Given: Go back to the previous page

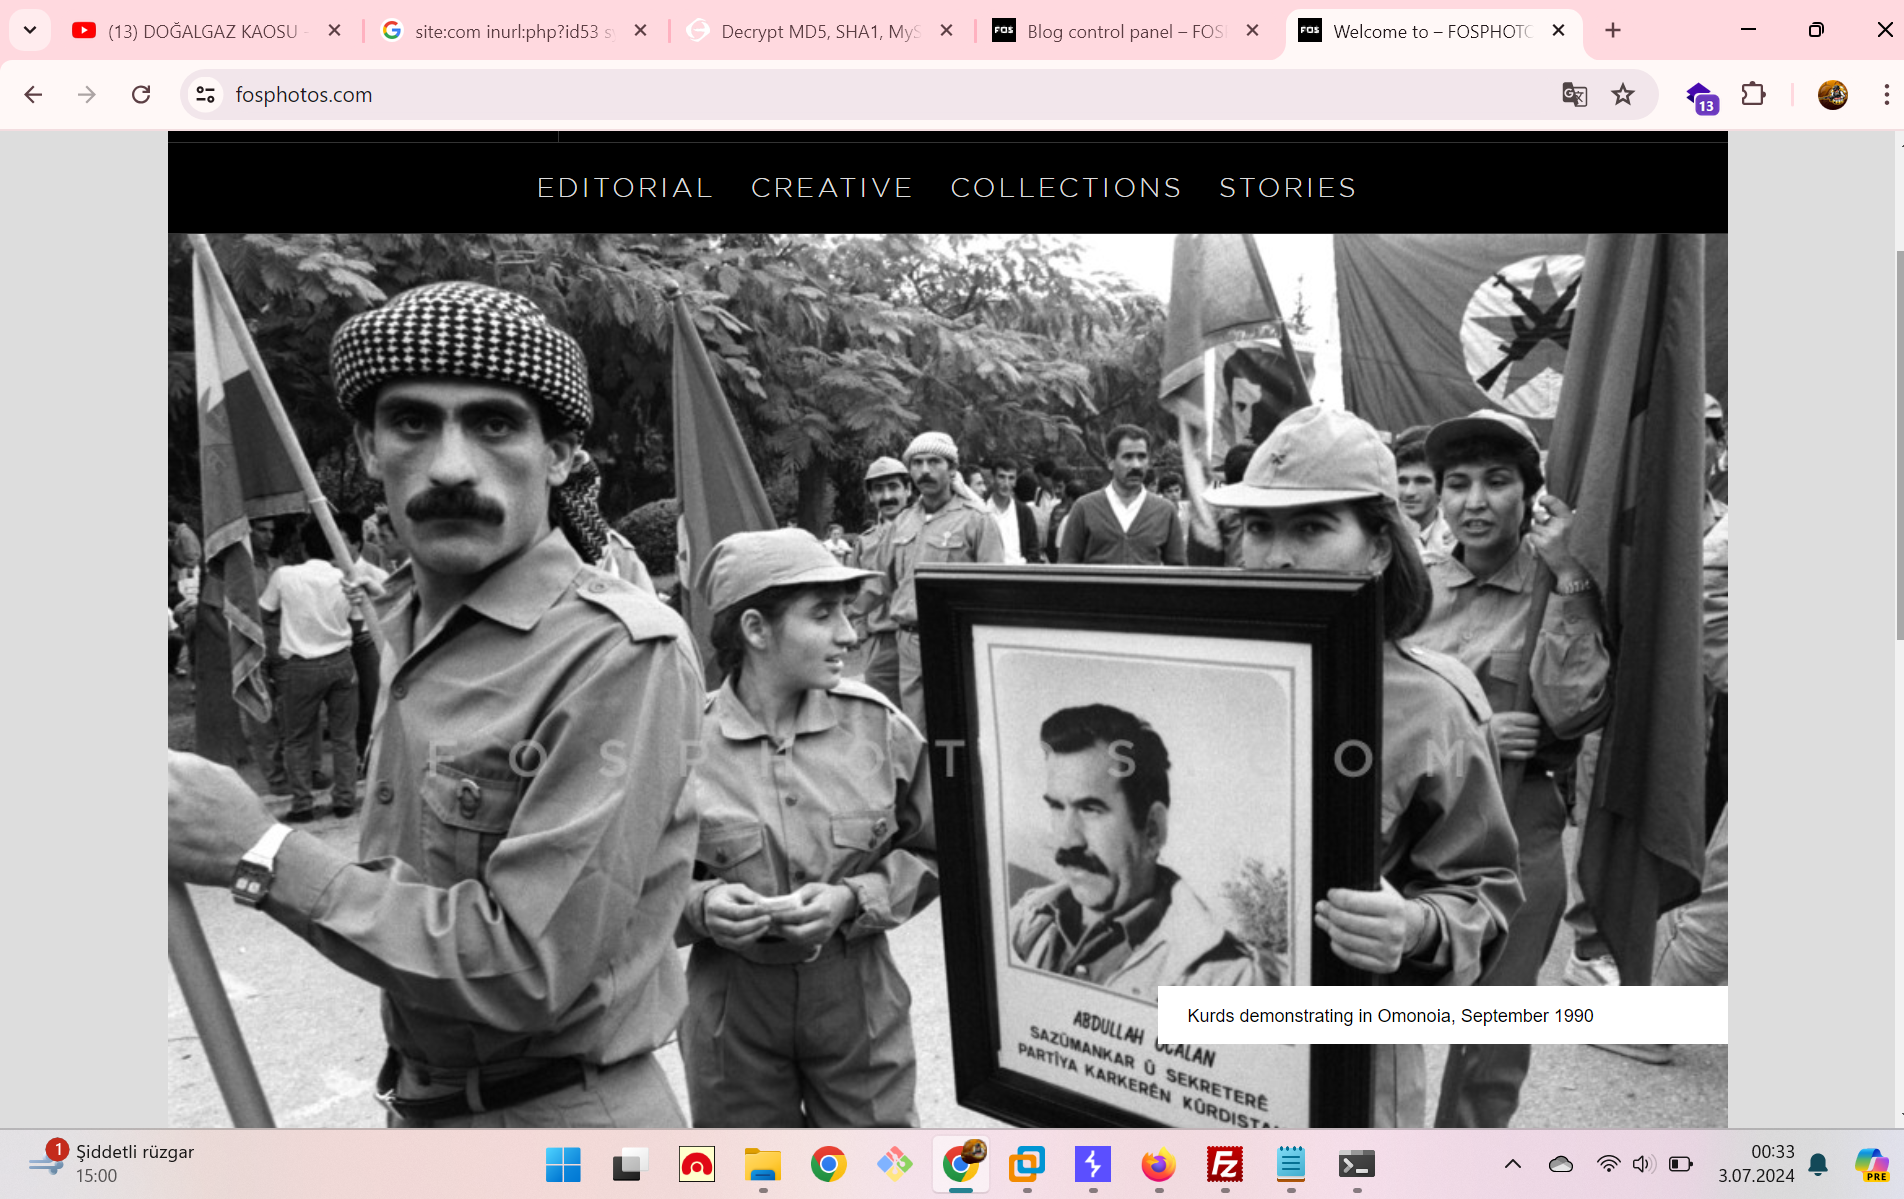Looking at the screenshot, I should pyautogui.click(x=33, y=94).
